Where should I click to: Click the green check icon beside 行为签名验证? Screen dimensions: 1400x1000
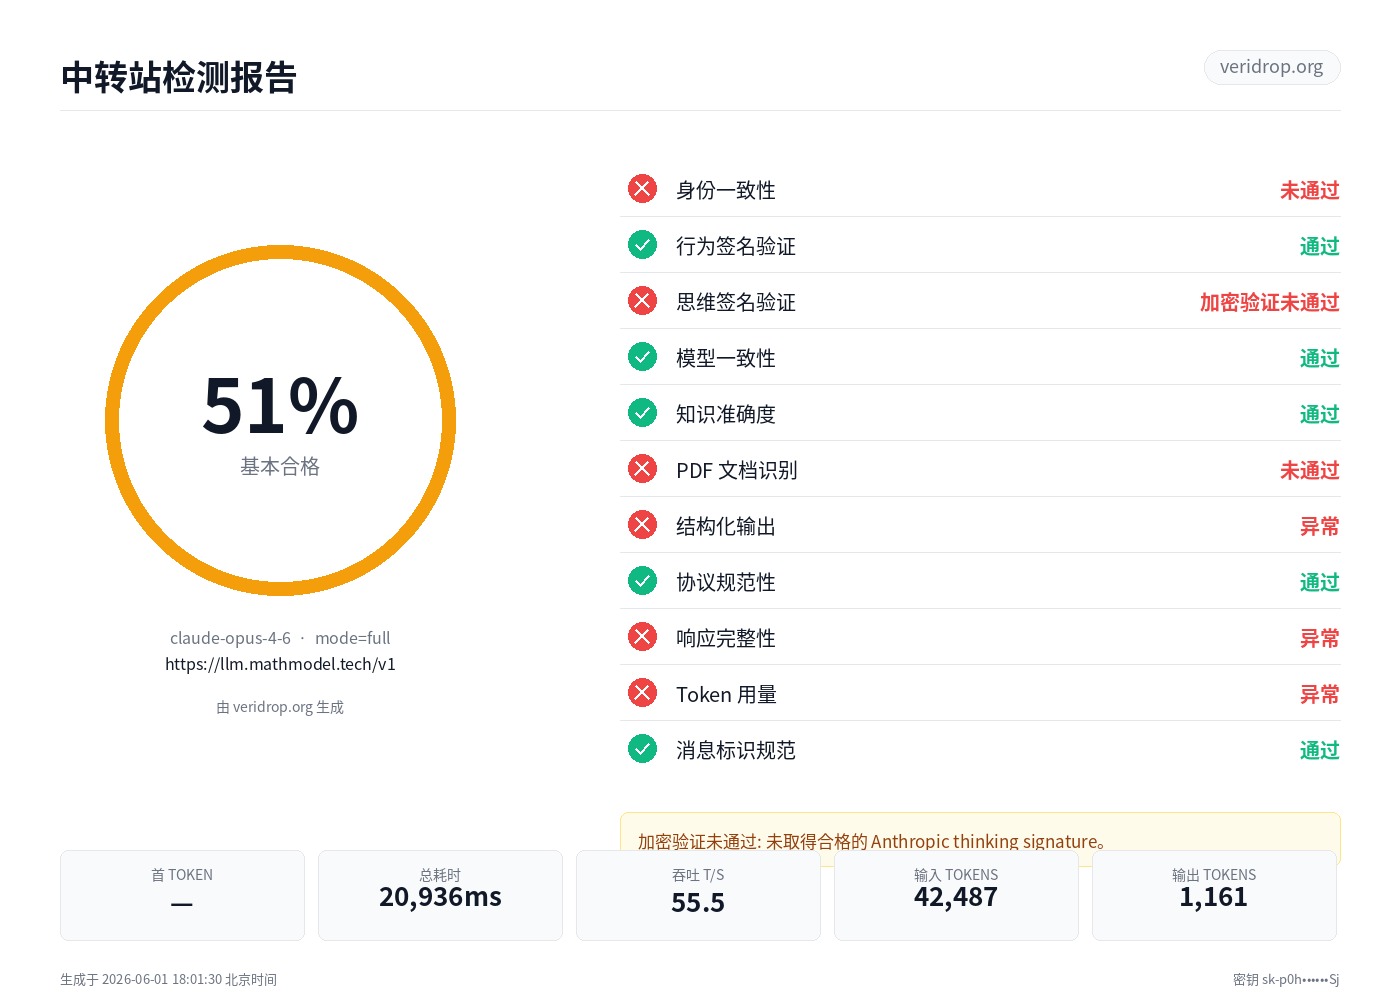coord(642,245)
